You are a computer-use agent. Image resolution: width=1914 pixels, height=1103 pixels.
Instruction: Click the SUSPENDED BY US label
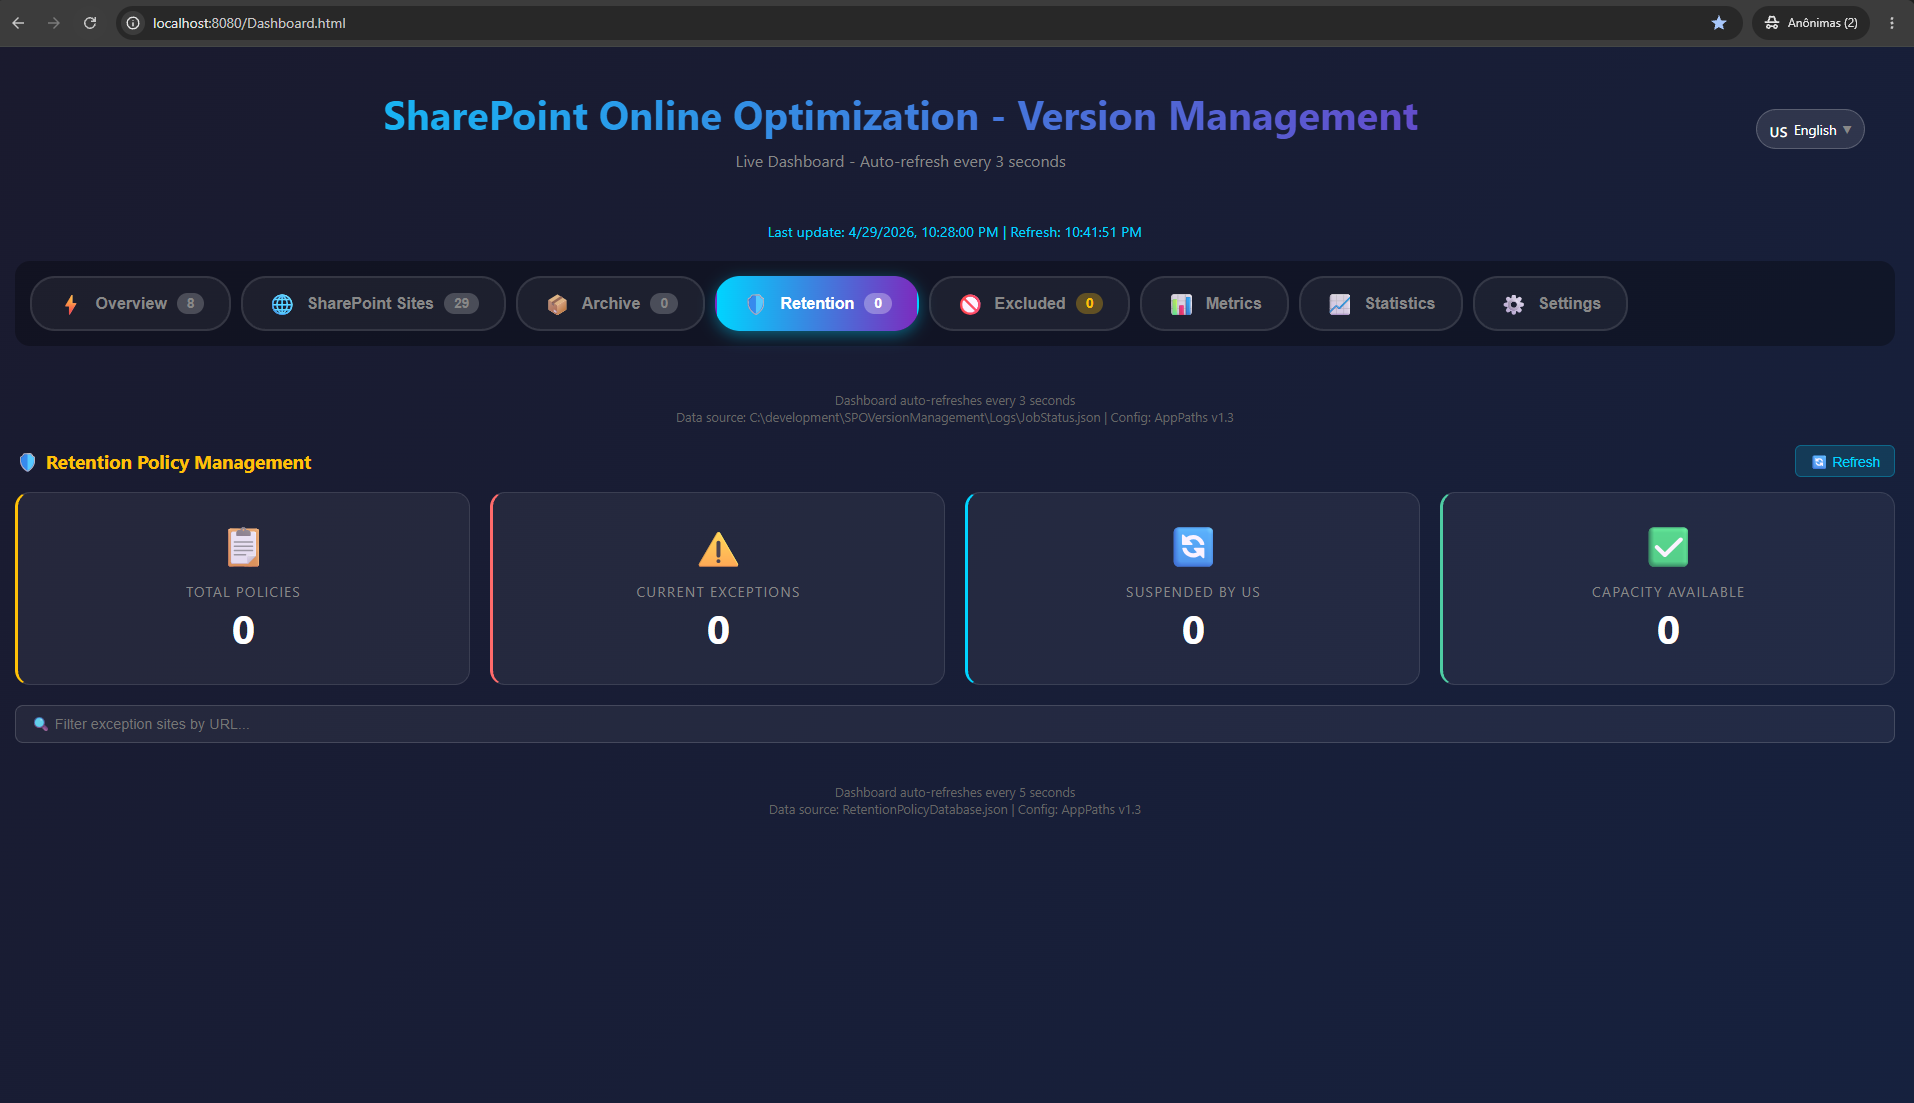click(x=1193, y=592)
